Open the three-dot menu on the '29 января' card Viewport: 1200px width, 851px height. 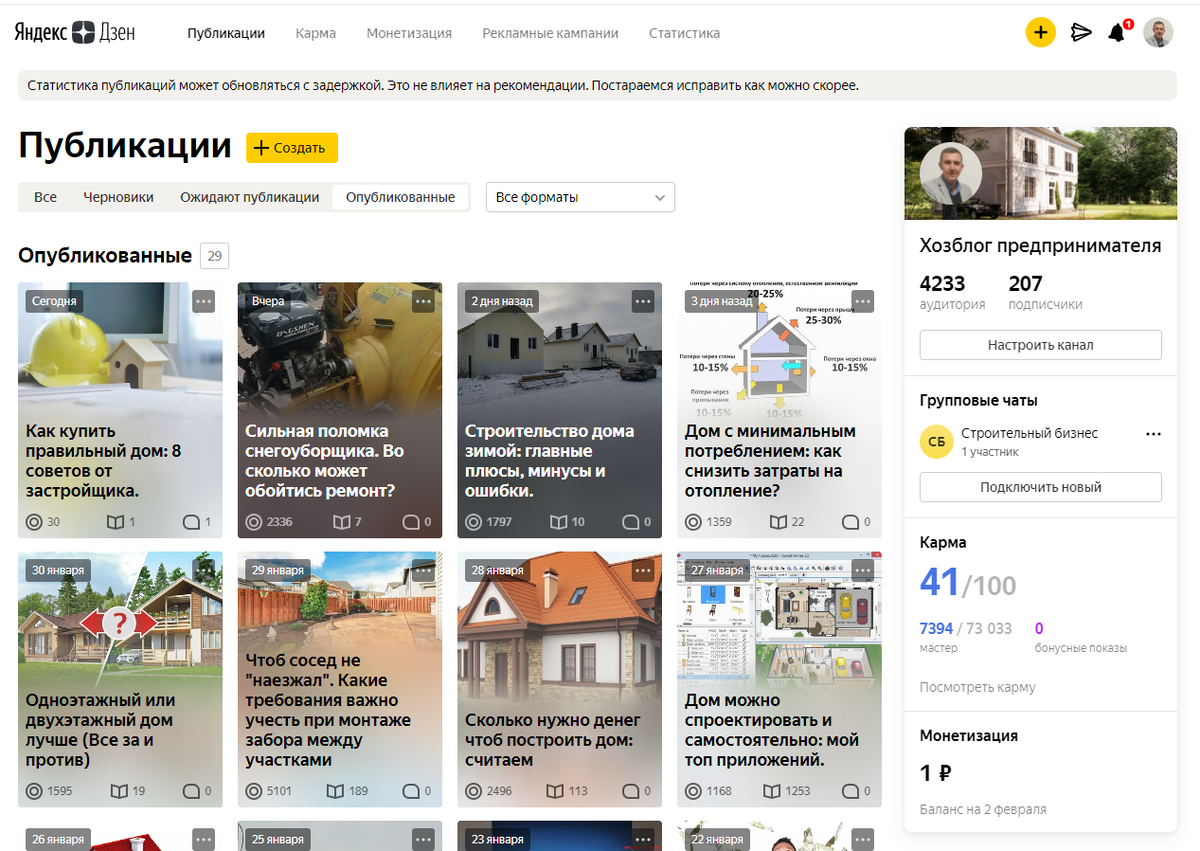pos(423,570)
